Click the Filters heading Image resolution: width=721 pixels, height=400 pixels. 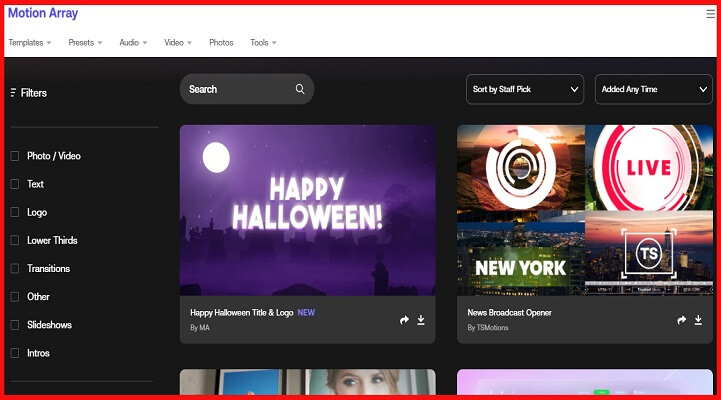coord(34,93)
